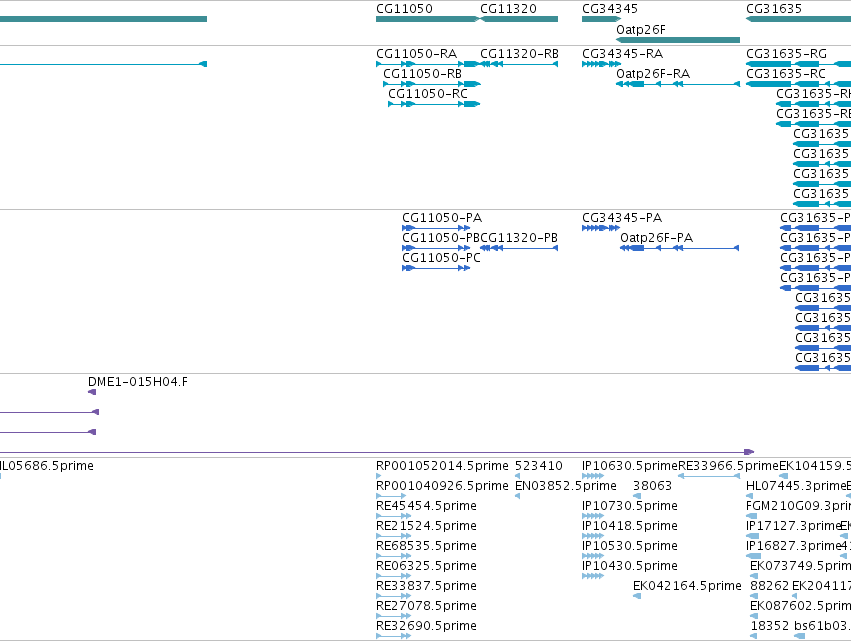Select transcript CG31635-RG
Image resolution: width=851 pixels, height=641 pixels.
click(798, 64)
